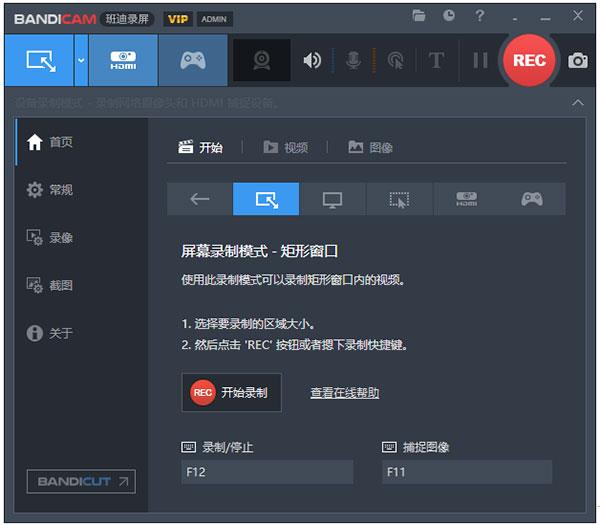The width and height of the screenshot is (600, 525).
Task: Click the pause recording button
Action: (x=480, y=60)
